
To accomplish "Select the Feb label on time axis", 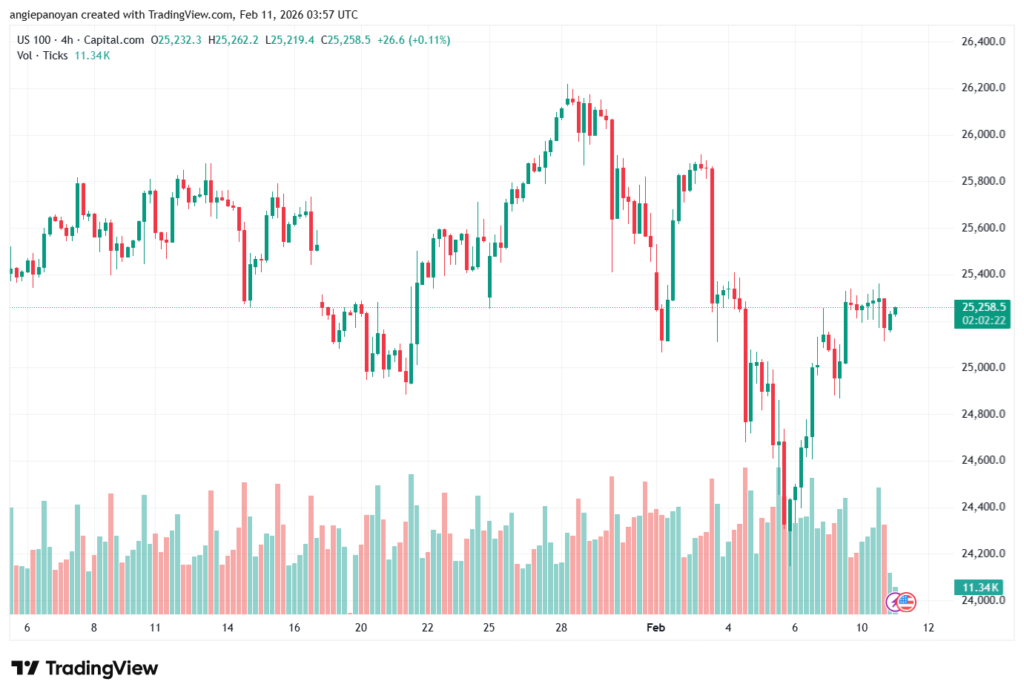I will coord(655,627).
